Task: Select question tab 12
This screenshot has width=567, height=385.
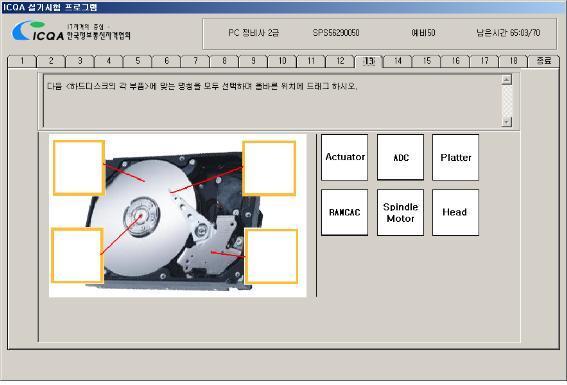Action: pos(340,61)
